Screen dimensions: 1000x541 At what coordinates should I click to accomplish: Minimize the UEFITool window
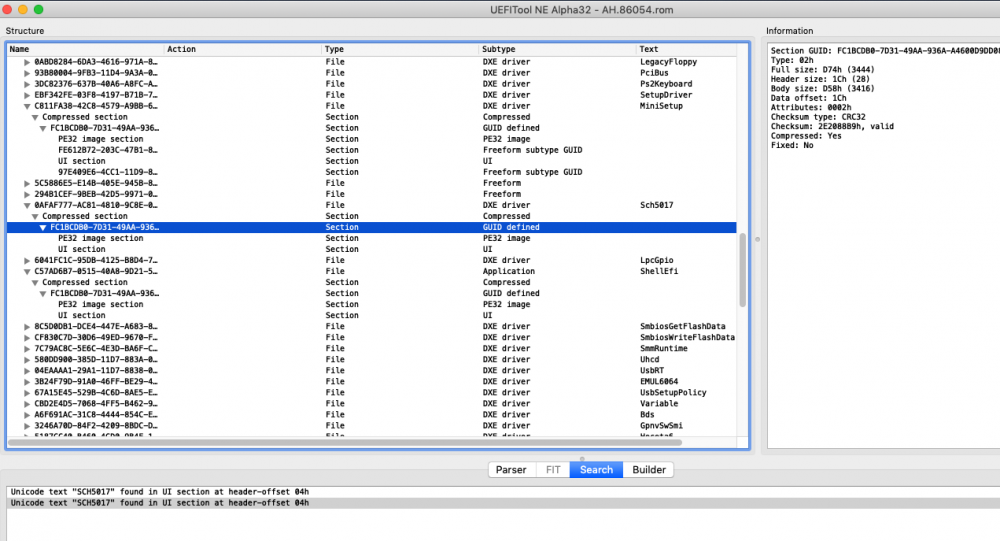[x=23, y=10]
